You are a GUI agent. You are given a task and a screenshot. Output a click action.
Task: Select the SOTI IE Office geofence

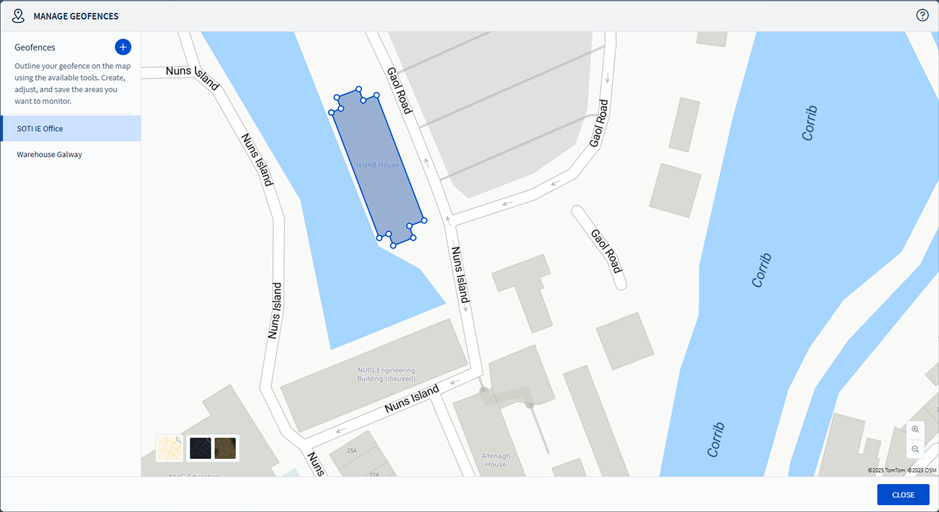pyautogui.click(x=71, y=129)
